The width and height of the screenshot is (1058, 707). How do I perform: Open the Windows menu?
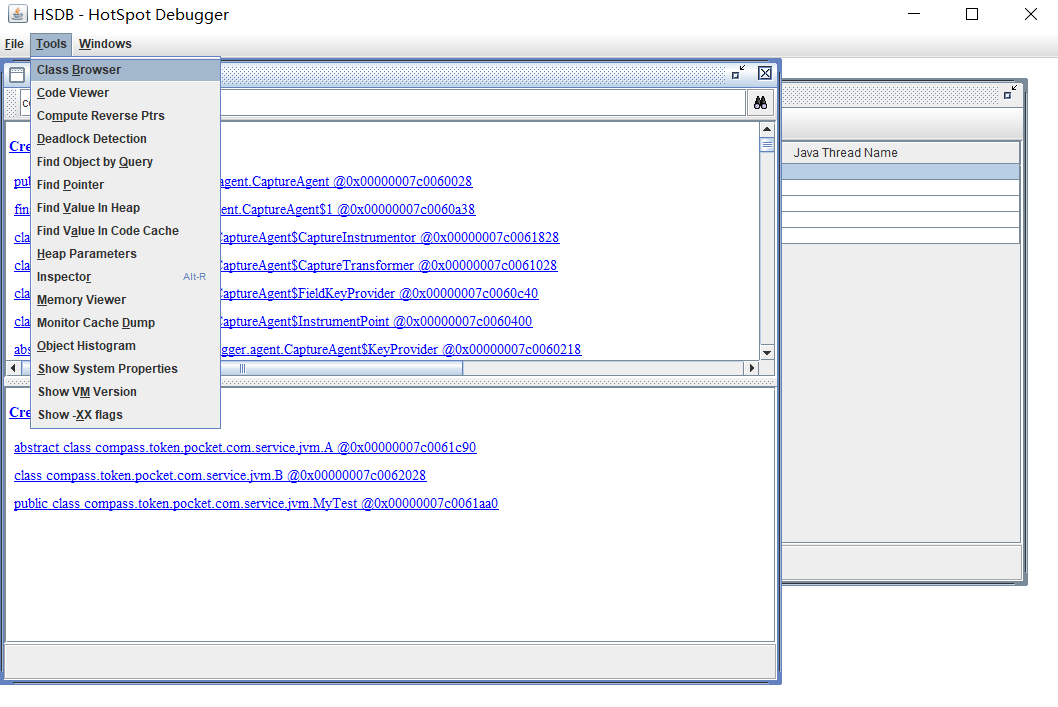105,44
